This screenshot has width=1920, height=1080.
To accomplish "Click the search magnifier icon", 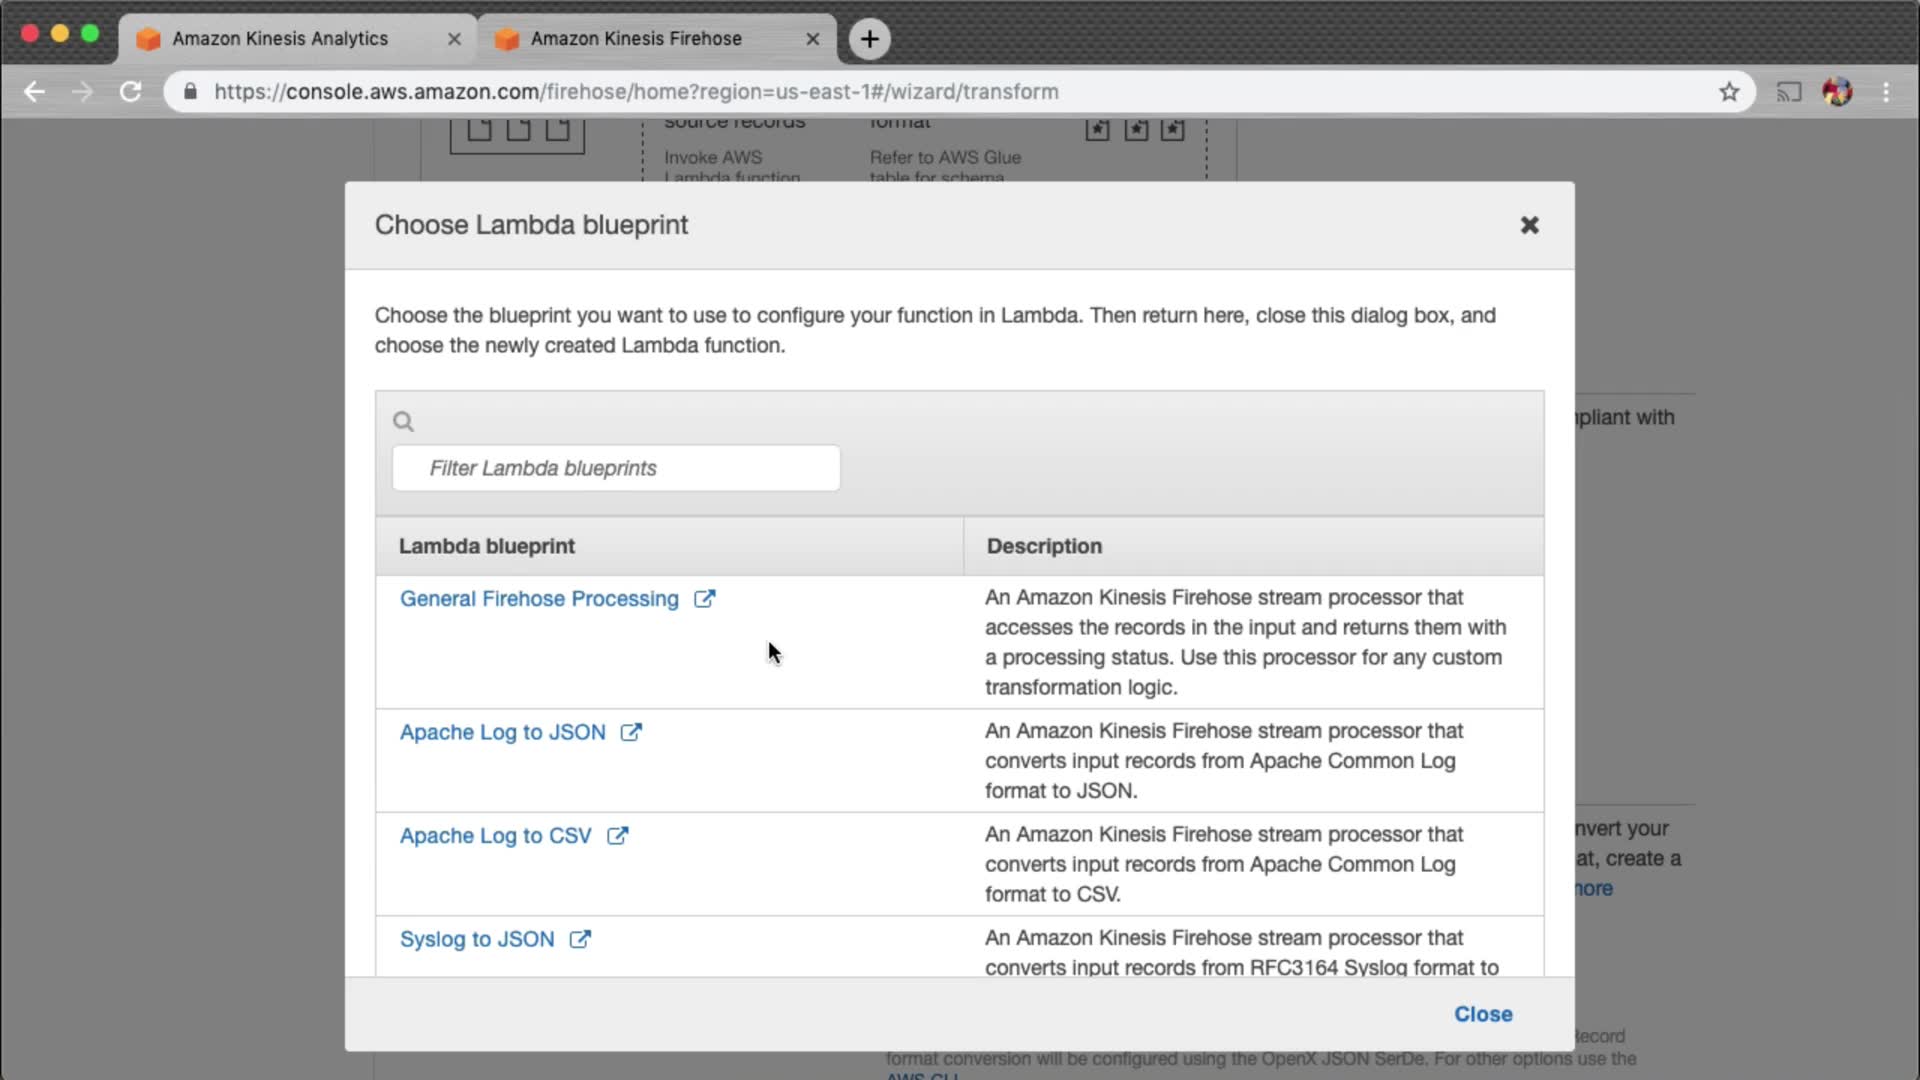I will (403, 422).
